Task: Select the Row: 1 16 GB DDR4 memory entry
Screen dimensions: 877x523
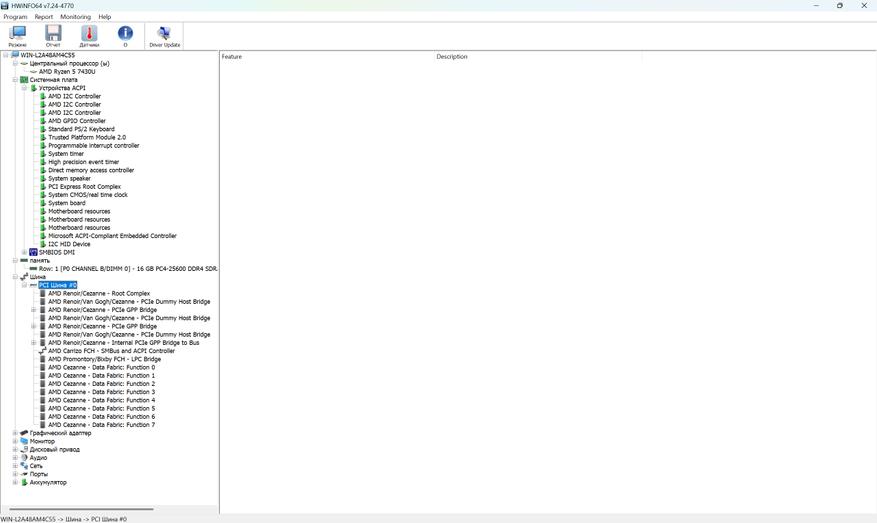Action: tap(128, 268)
